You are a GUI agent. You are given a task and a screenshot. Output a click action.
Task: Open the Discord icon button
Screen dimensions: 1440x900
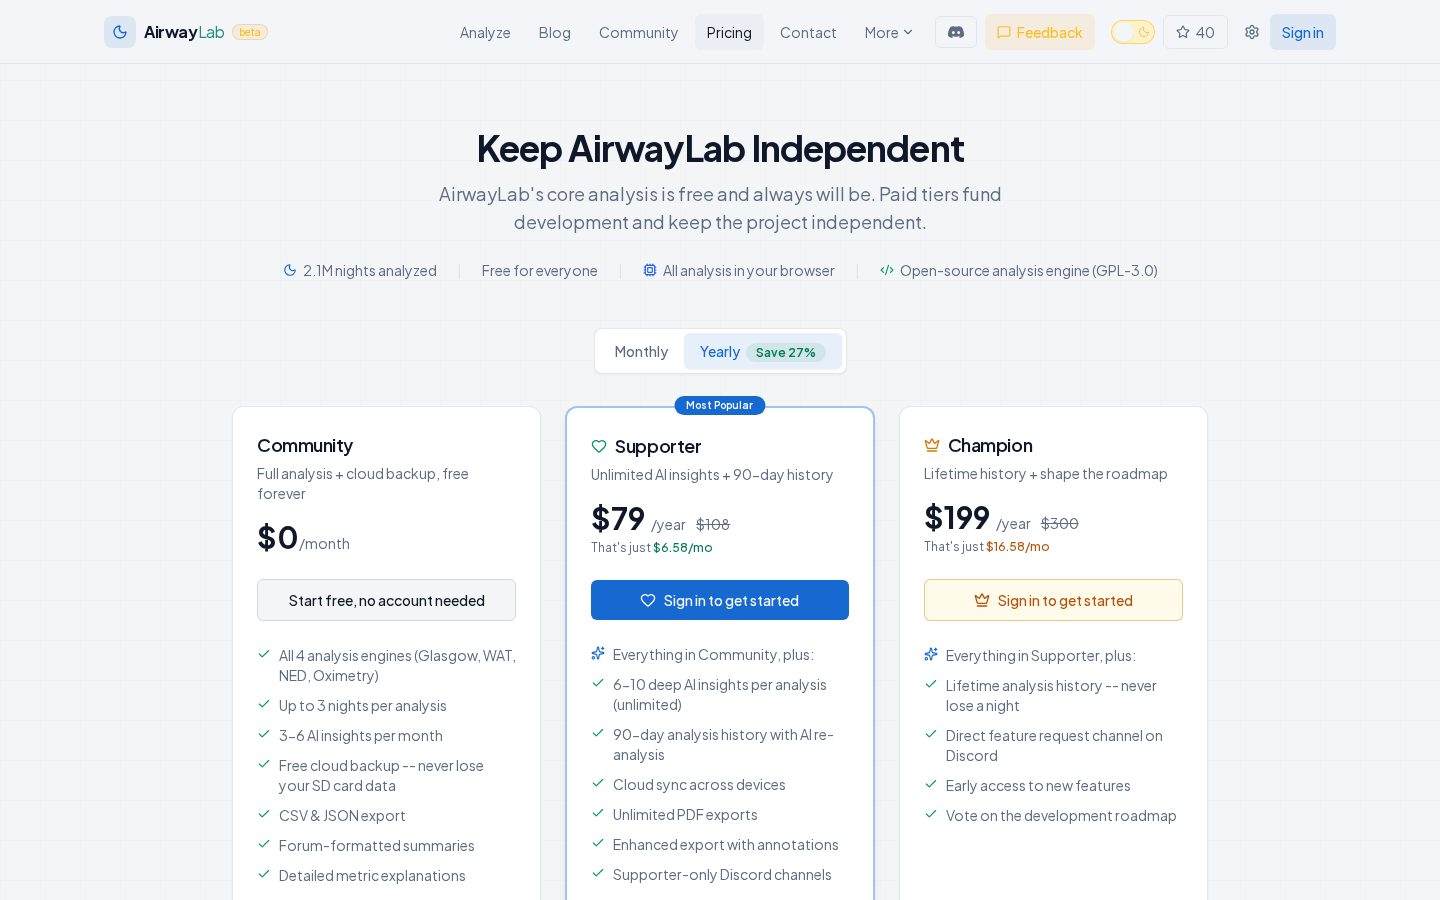(956, 32)
